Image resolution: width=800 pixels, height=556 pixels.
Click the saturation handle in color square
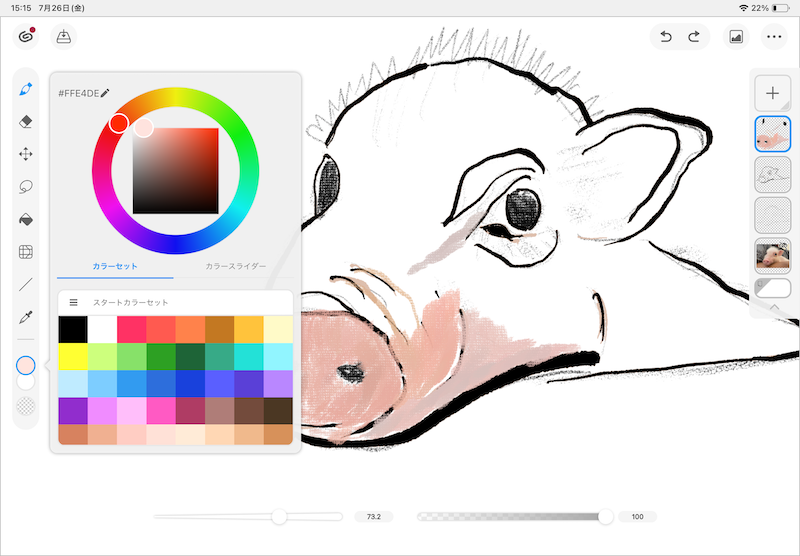point(143,128)
